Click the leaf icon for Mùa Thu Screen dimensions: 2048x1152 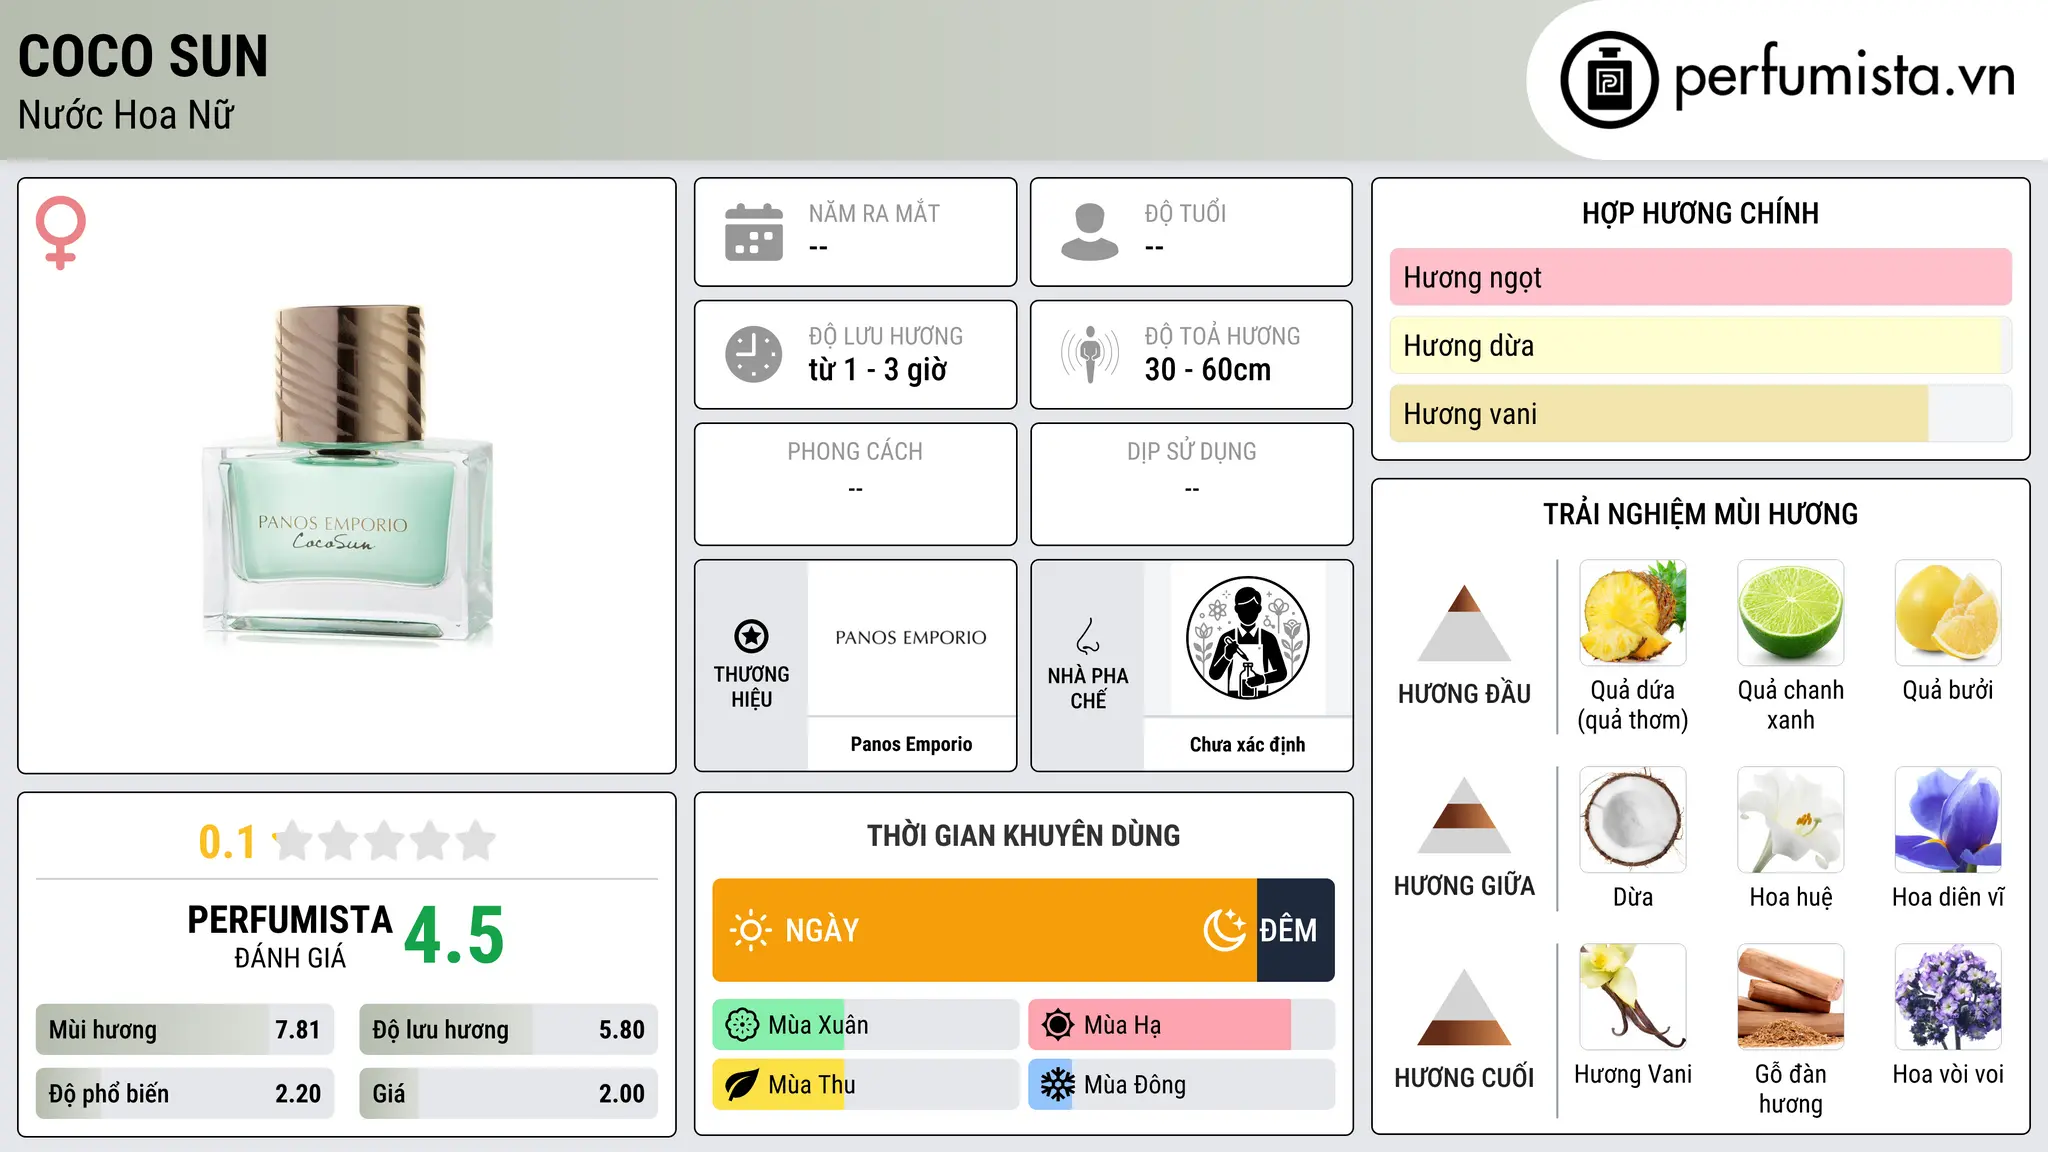742,1085
